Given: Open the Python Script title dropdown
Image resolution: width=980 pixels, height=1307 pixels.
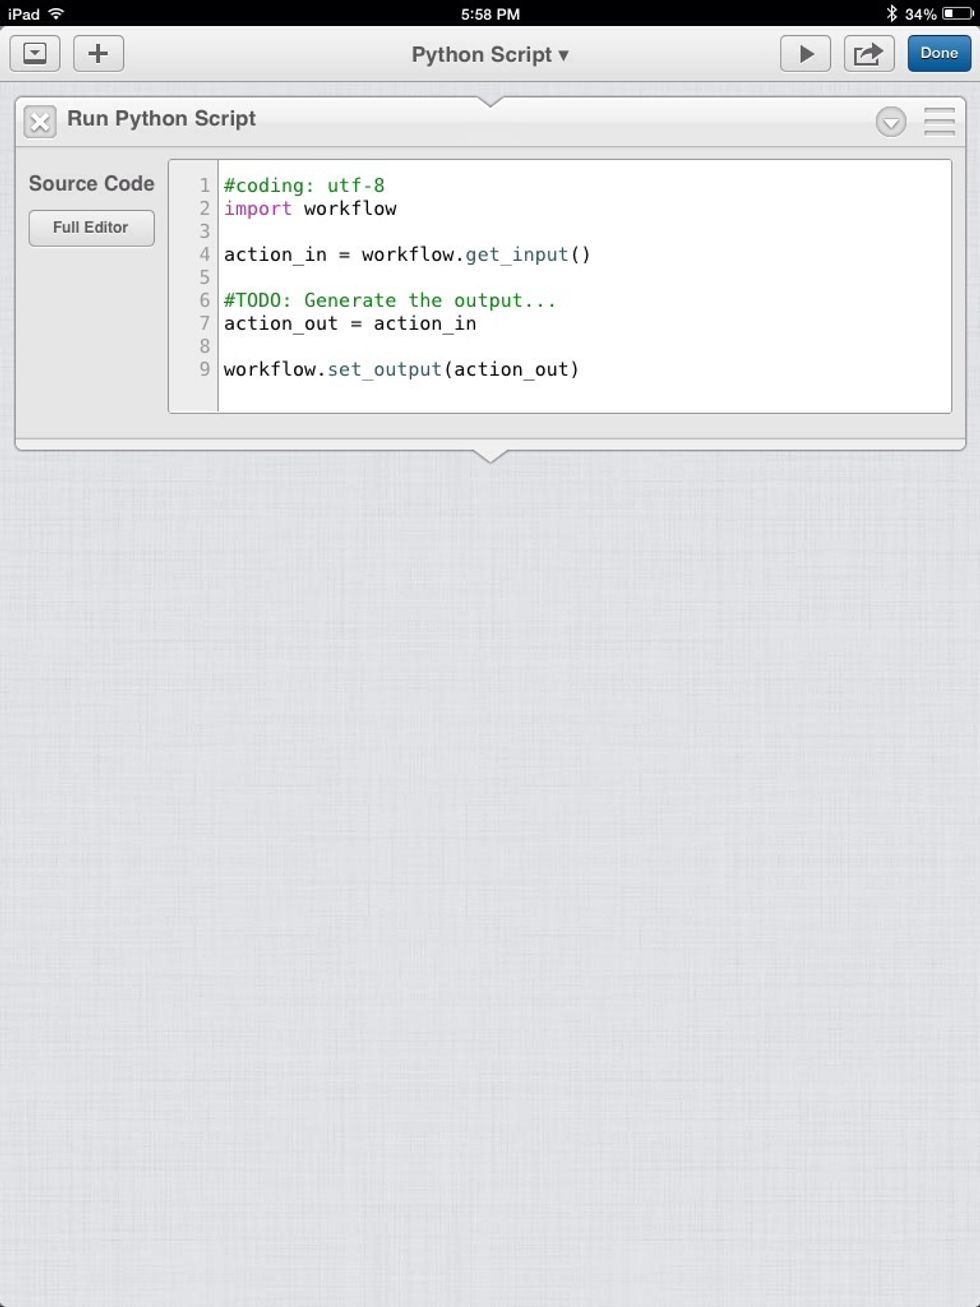Looking at the screenshot, I should [x=488, y=54].
